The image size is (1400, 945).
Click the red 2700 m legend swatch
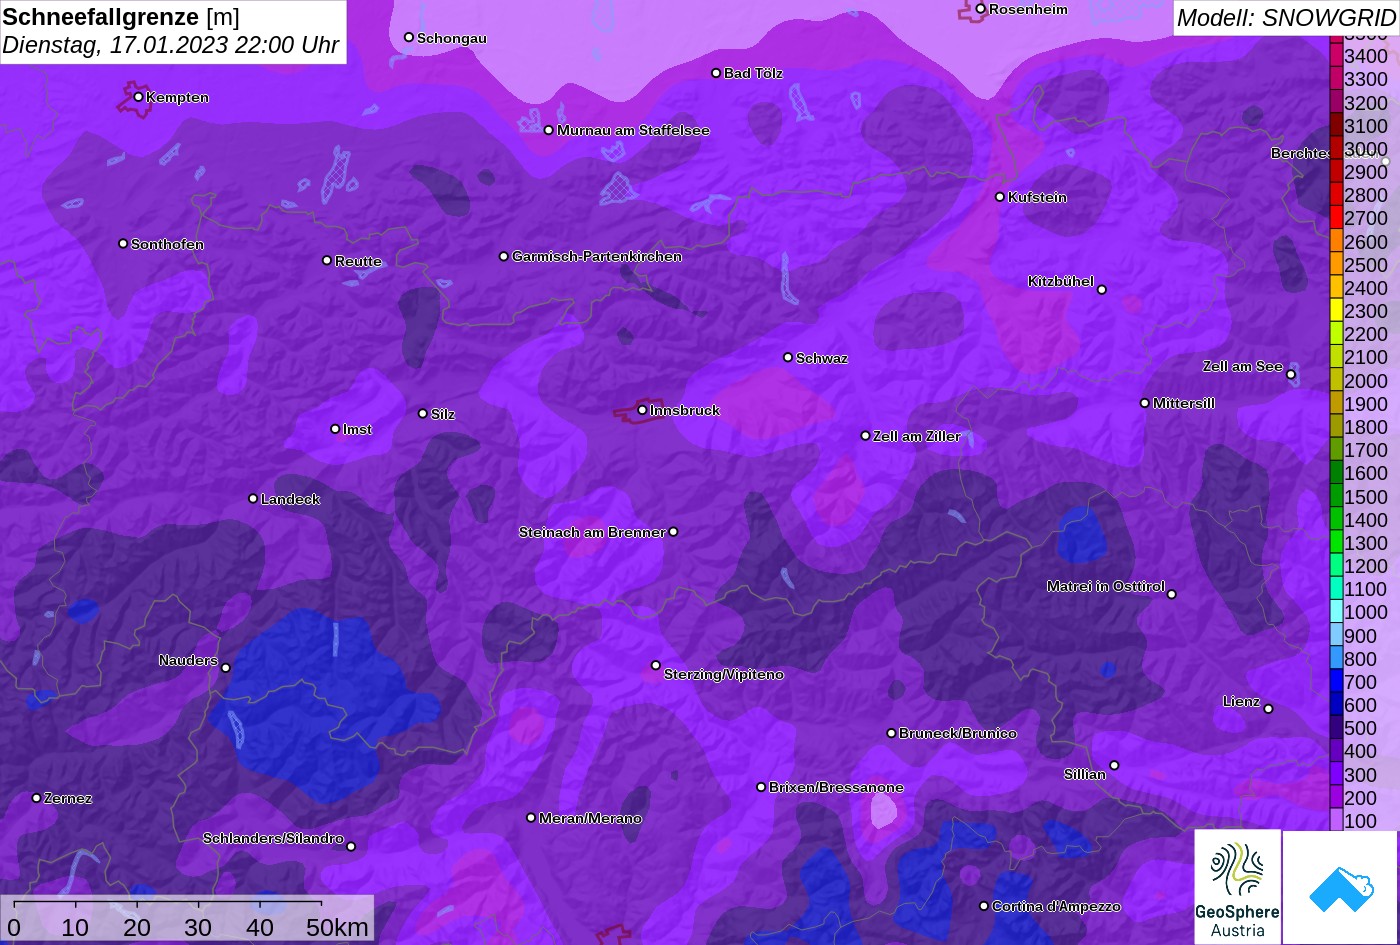tap(1336, 218)
